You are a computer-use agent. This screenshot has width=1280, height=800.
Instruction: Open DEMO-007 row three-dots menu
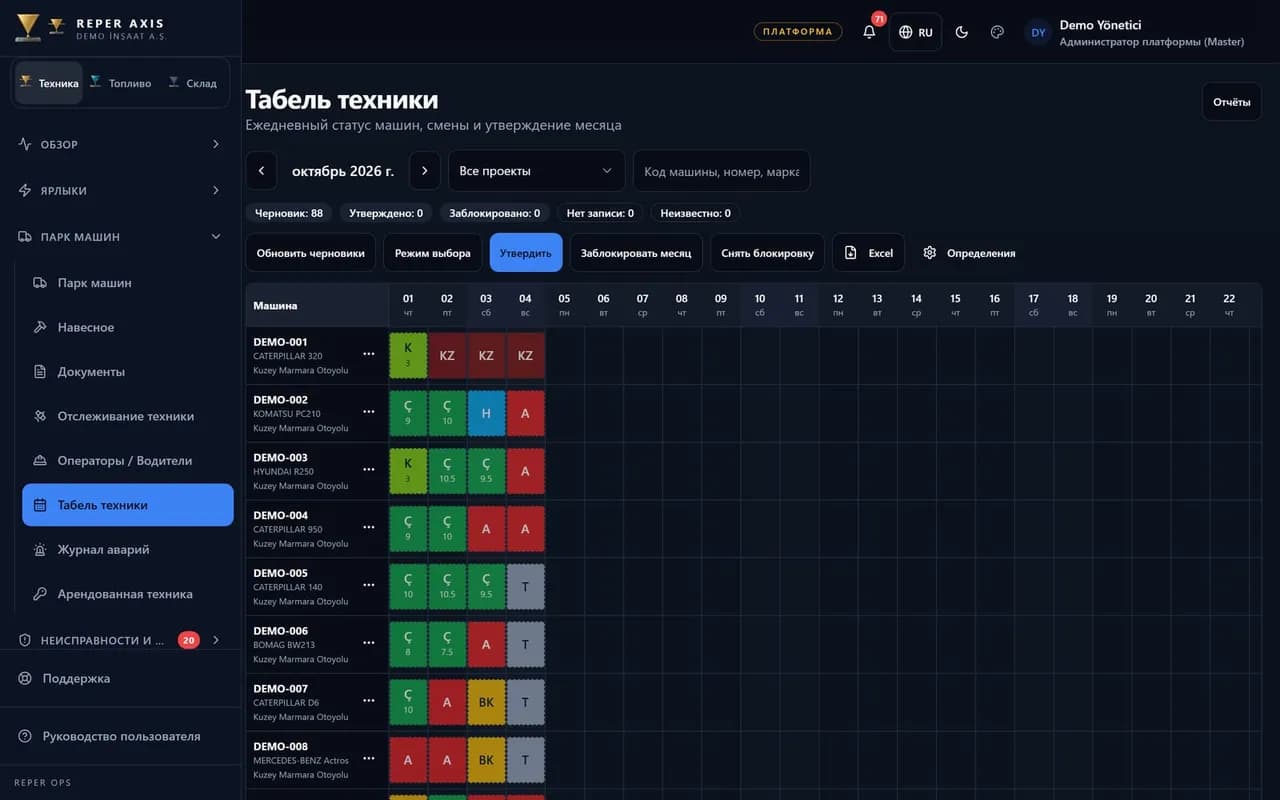tap(369, 702)
